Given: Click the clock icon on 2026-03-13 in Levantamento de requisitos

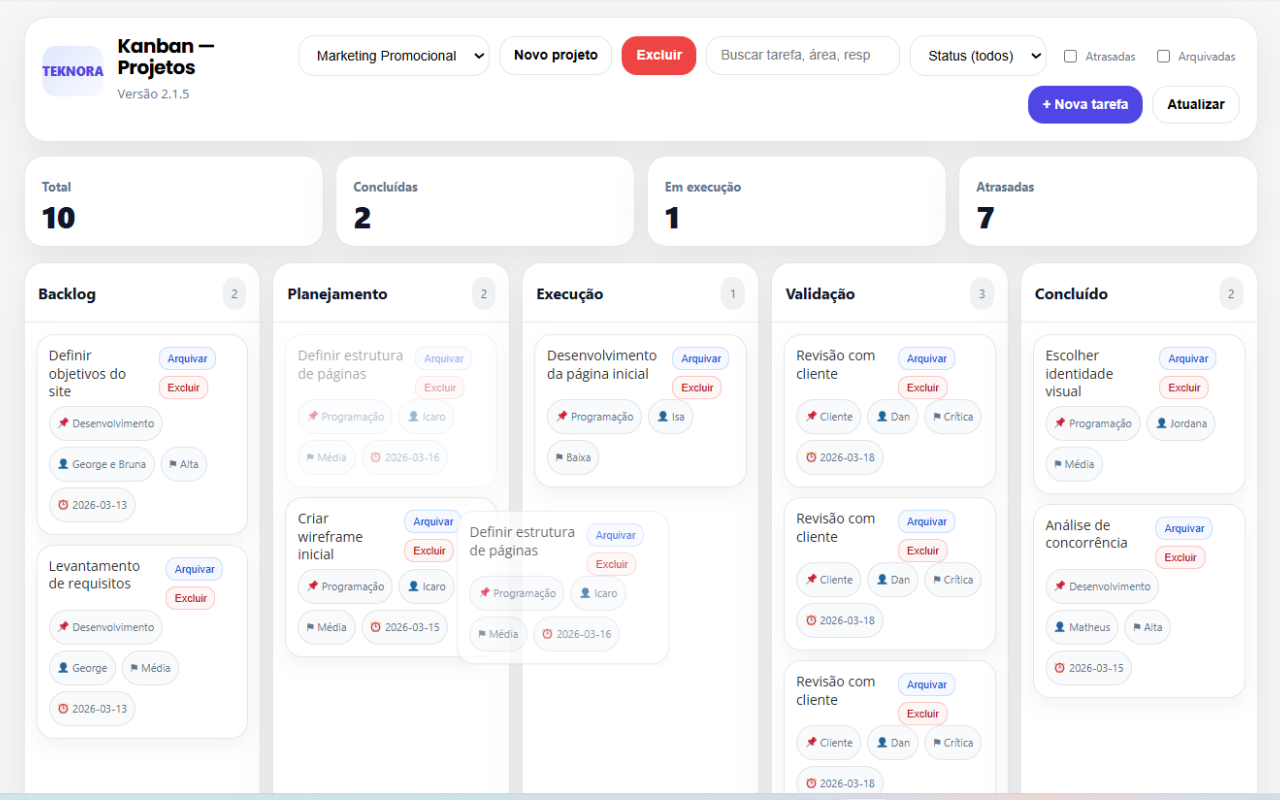Looking at the screenshot, I should (x=64, y=708).
